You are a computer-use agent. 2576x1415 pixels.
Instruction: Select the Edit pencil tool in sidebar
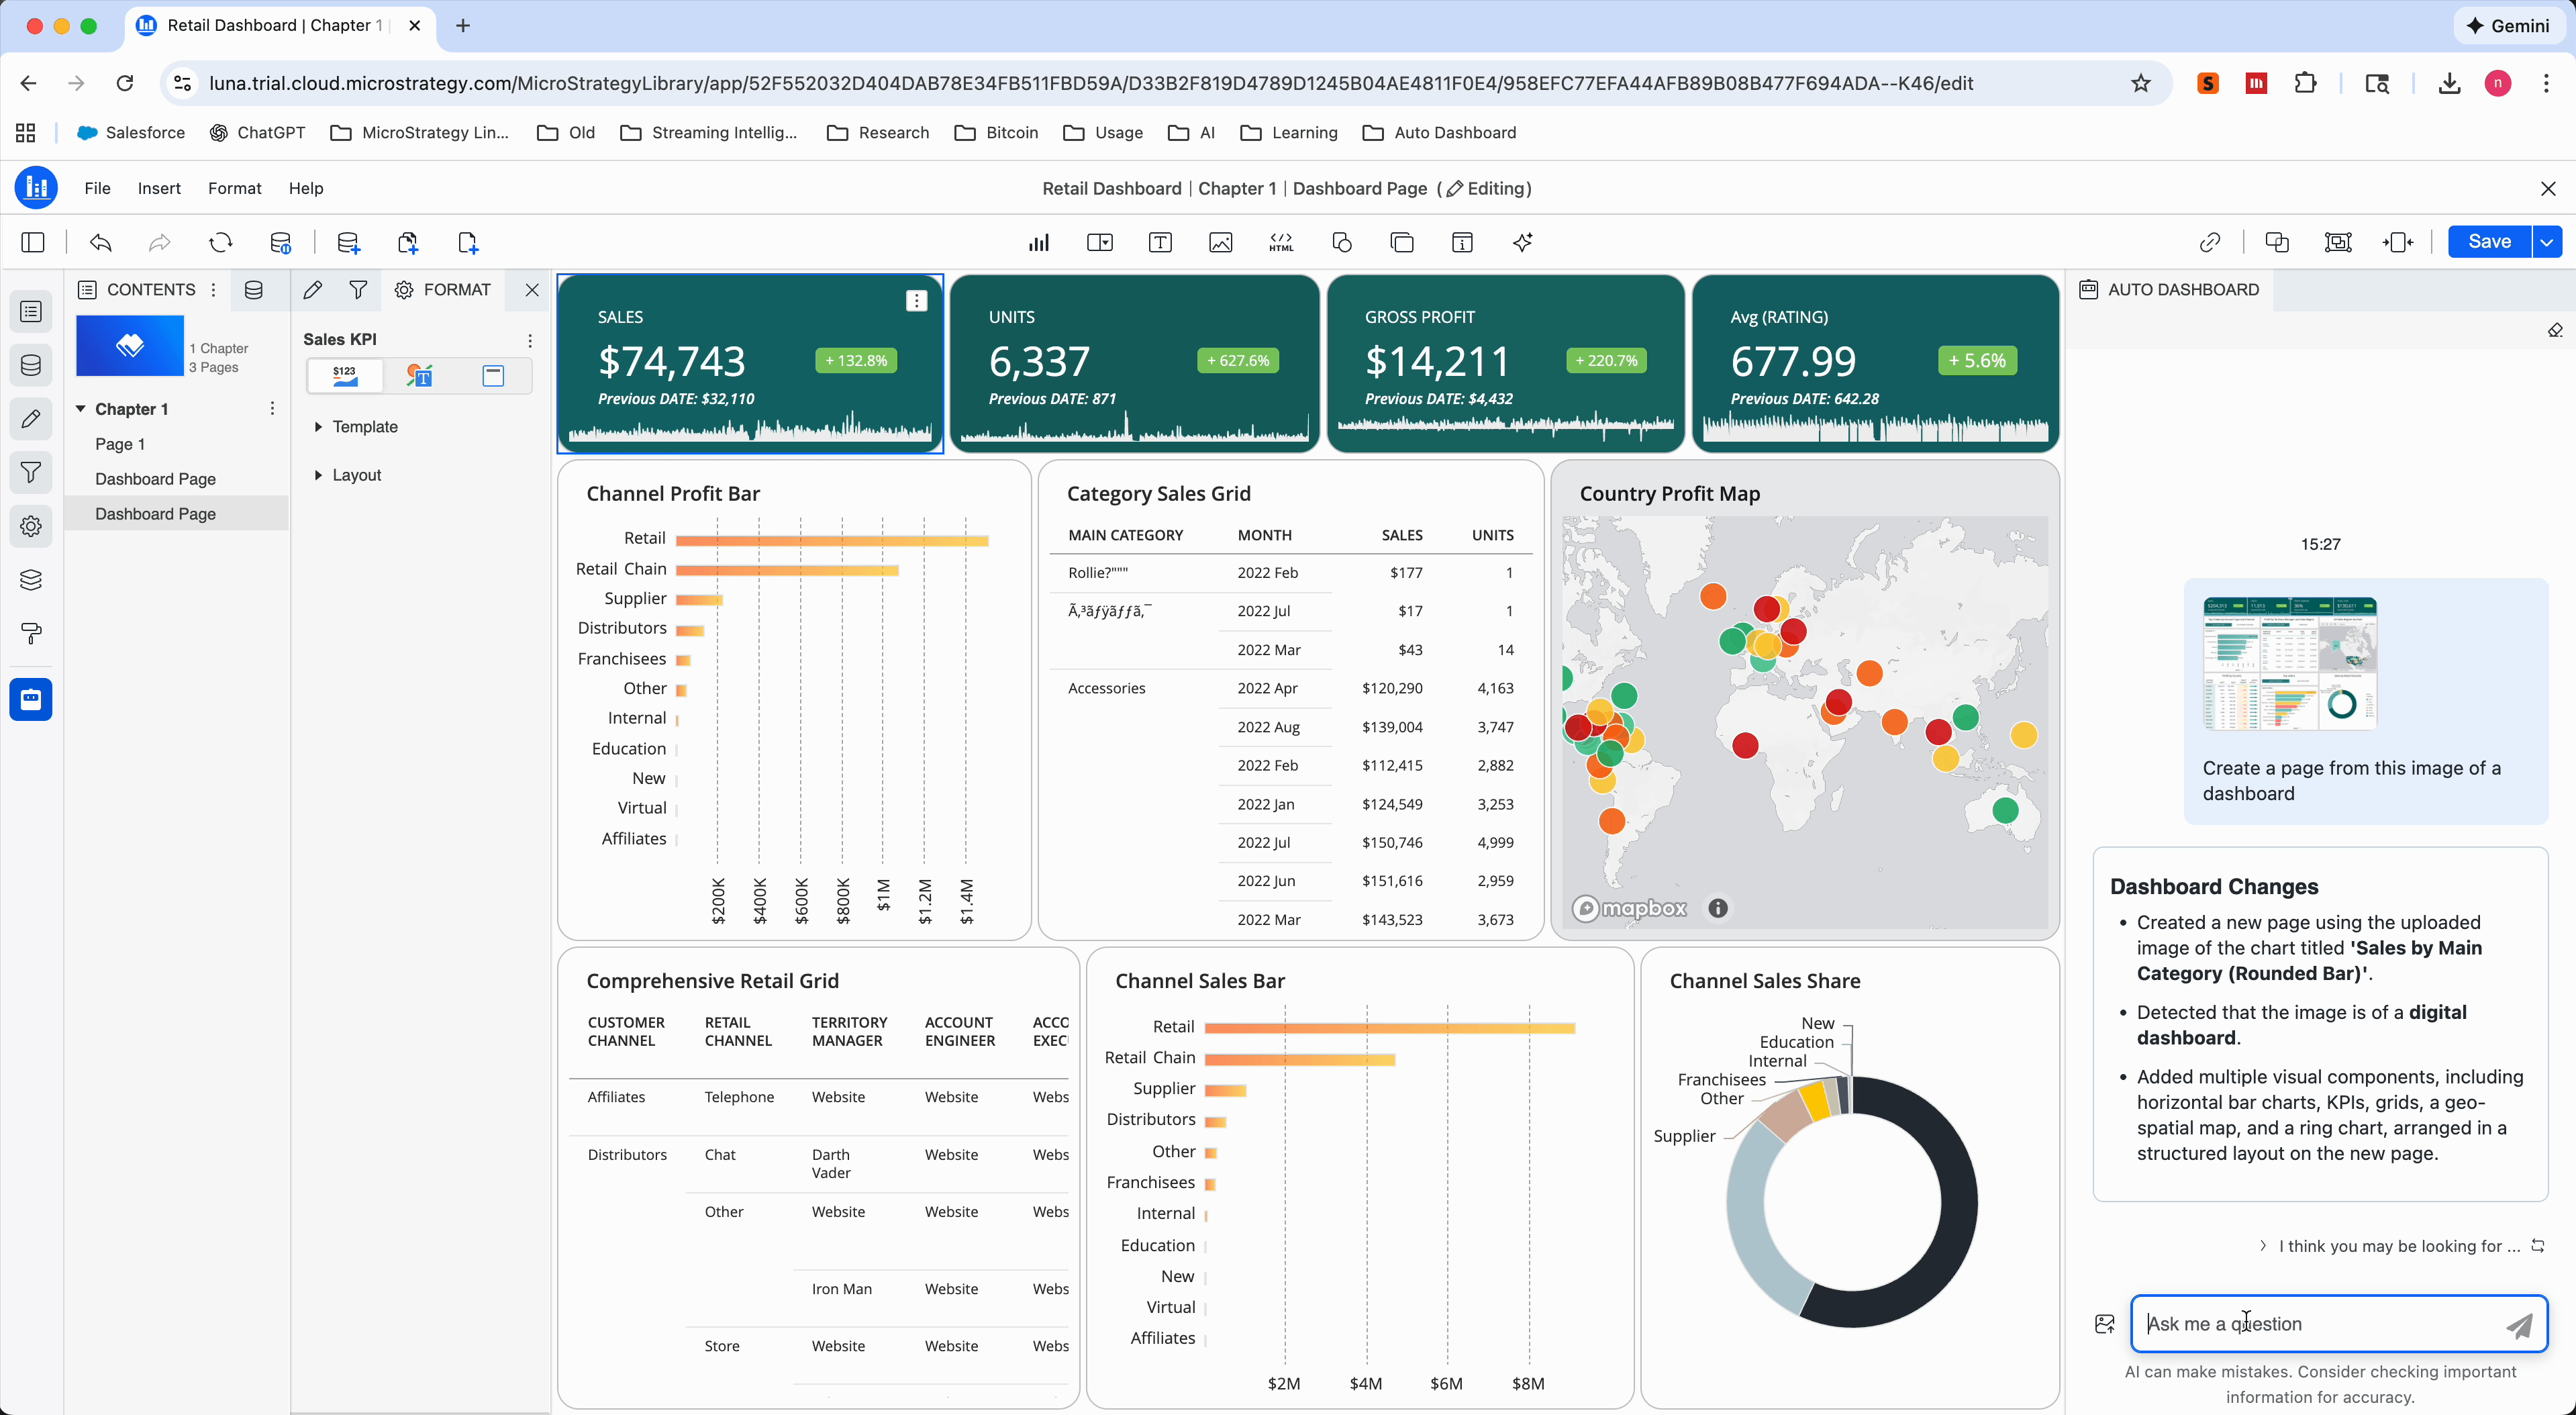tap(31, 418)
